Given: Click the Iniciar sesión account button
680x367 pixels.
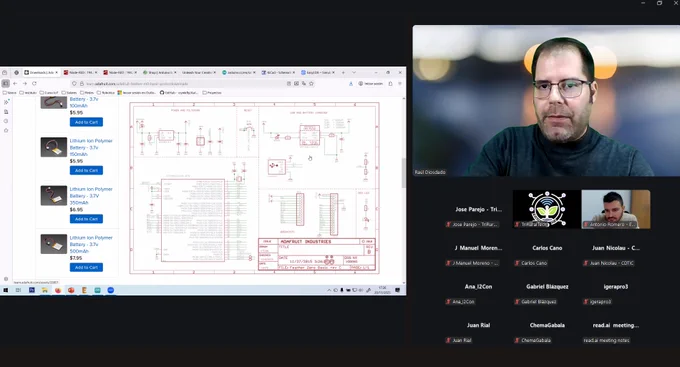Looking at the screenshot, I should click(371, 84).
